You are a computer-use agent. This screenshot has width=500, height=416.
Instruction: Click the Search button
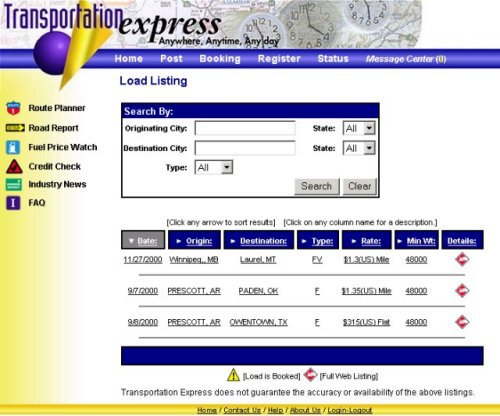[317, 186]
